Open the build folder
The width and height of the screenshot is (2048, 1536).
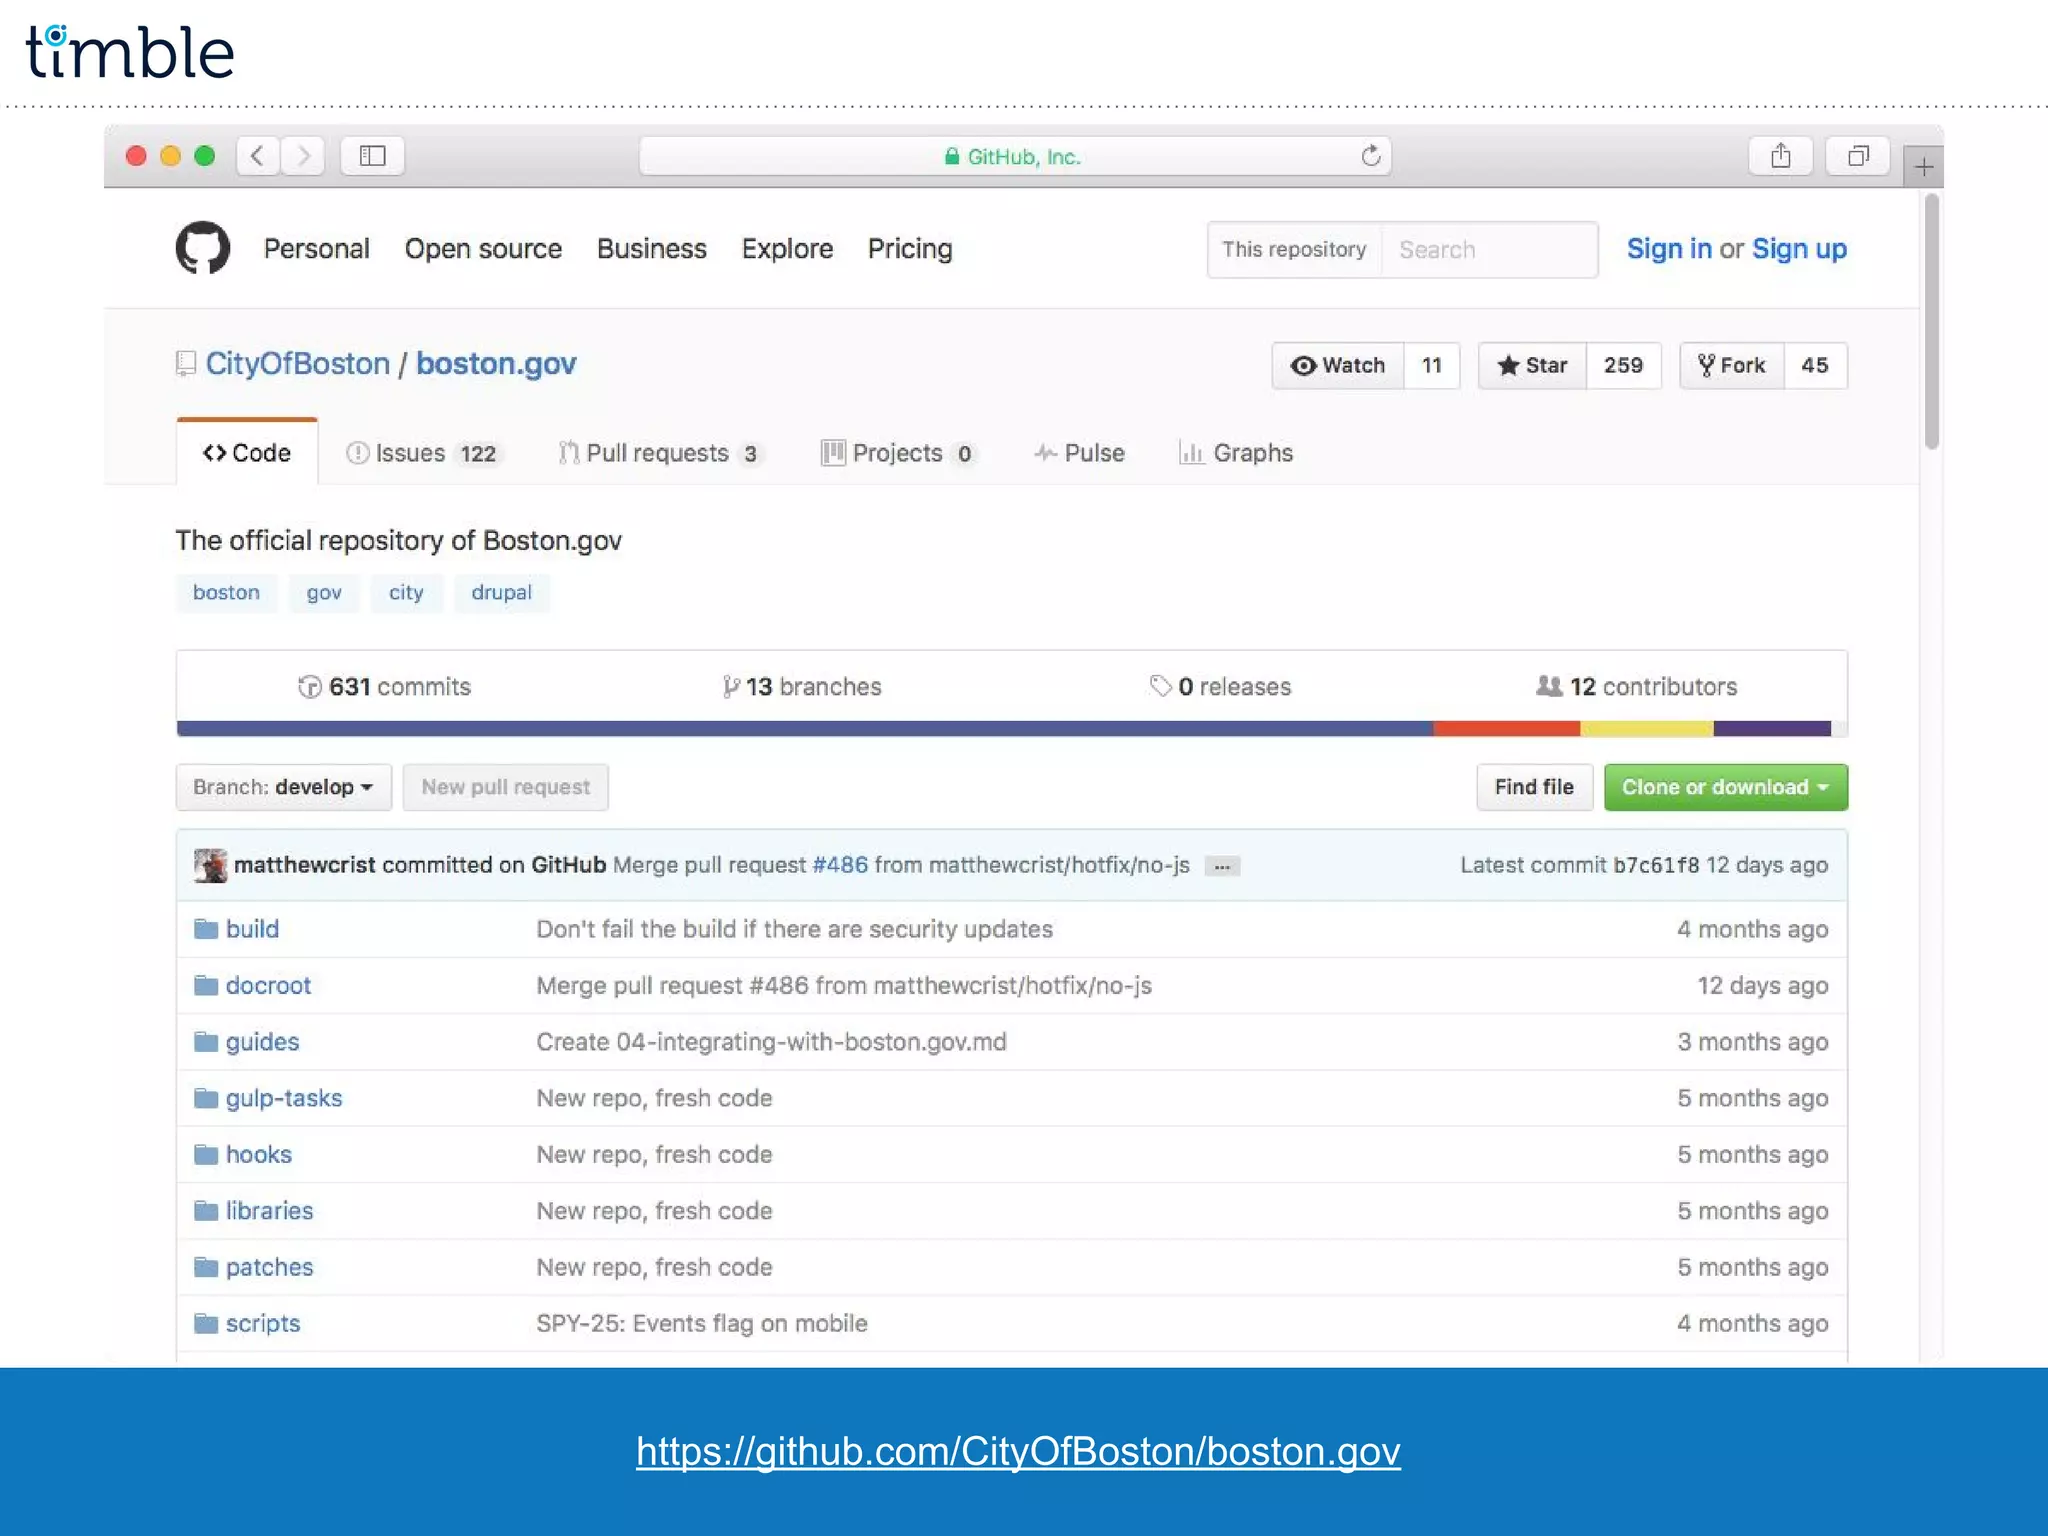coord(252,929)
